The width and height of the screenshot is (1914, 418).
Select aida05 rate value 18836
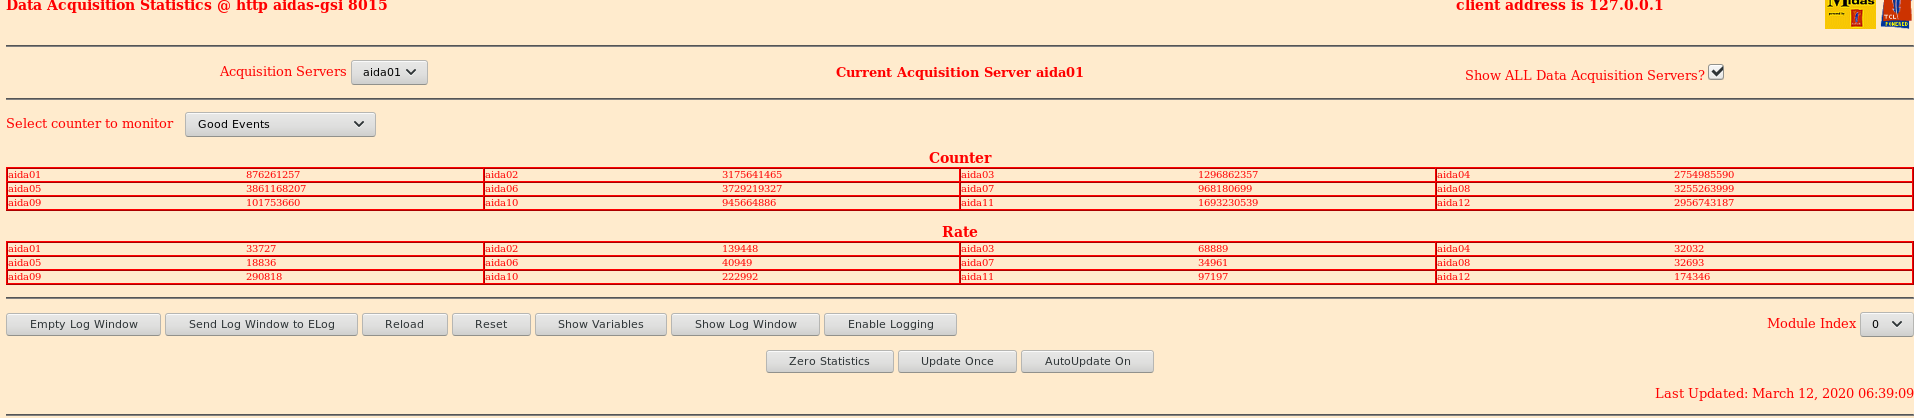[261, 263]
